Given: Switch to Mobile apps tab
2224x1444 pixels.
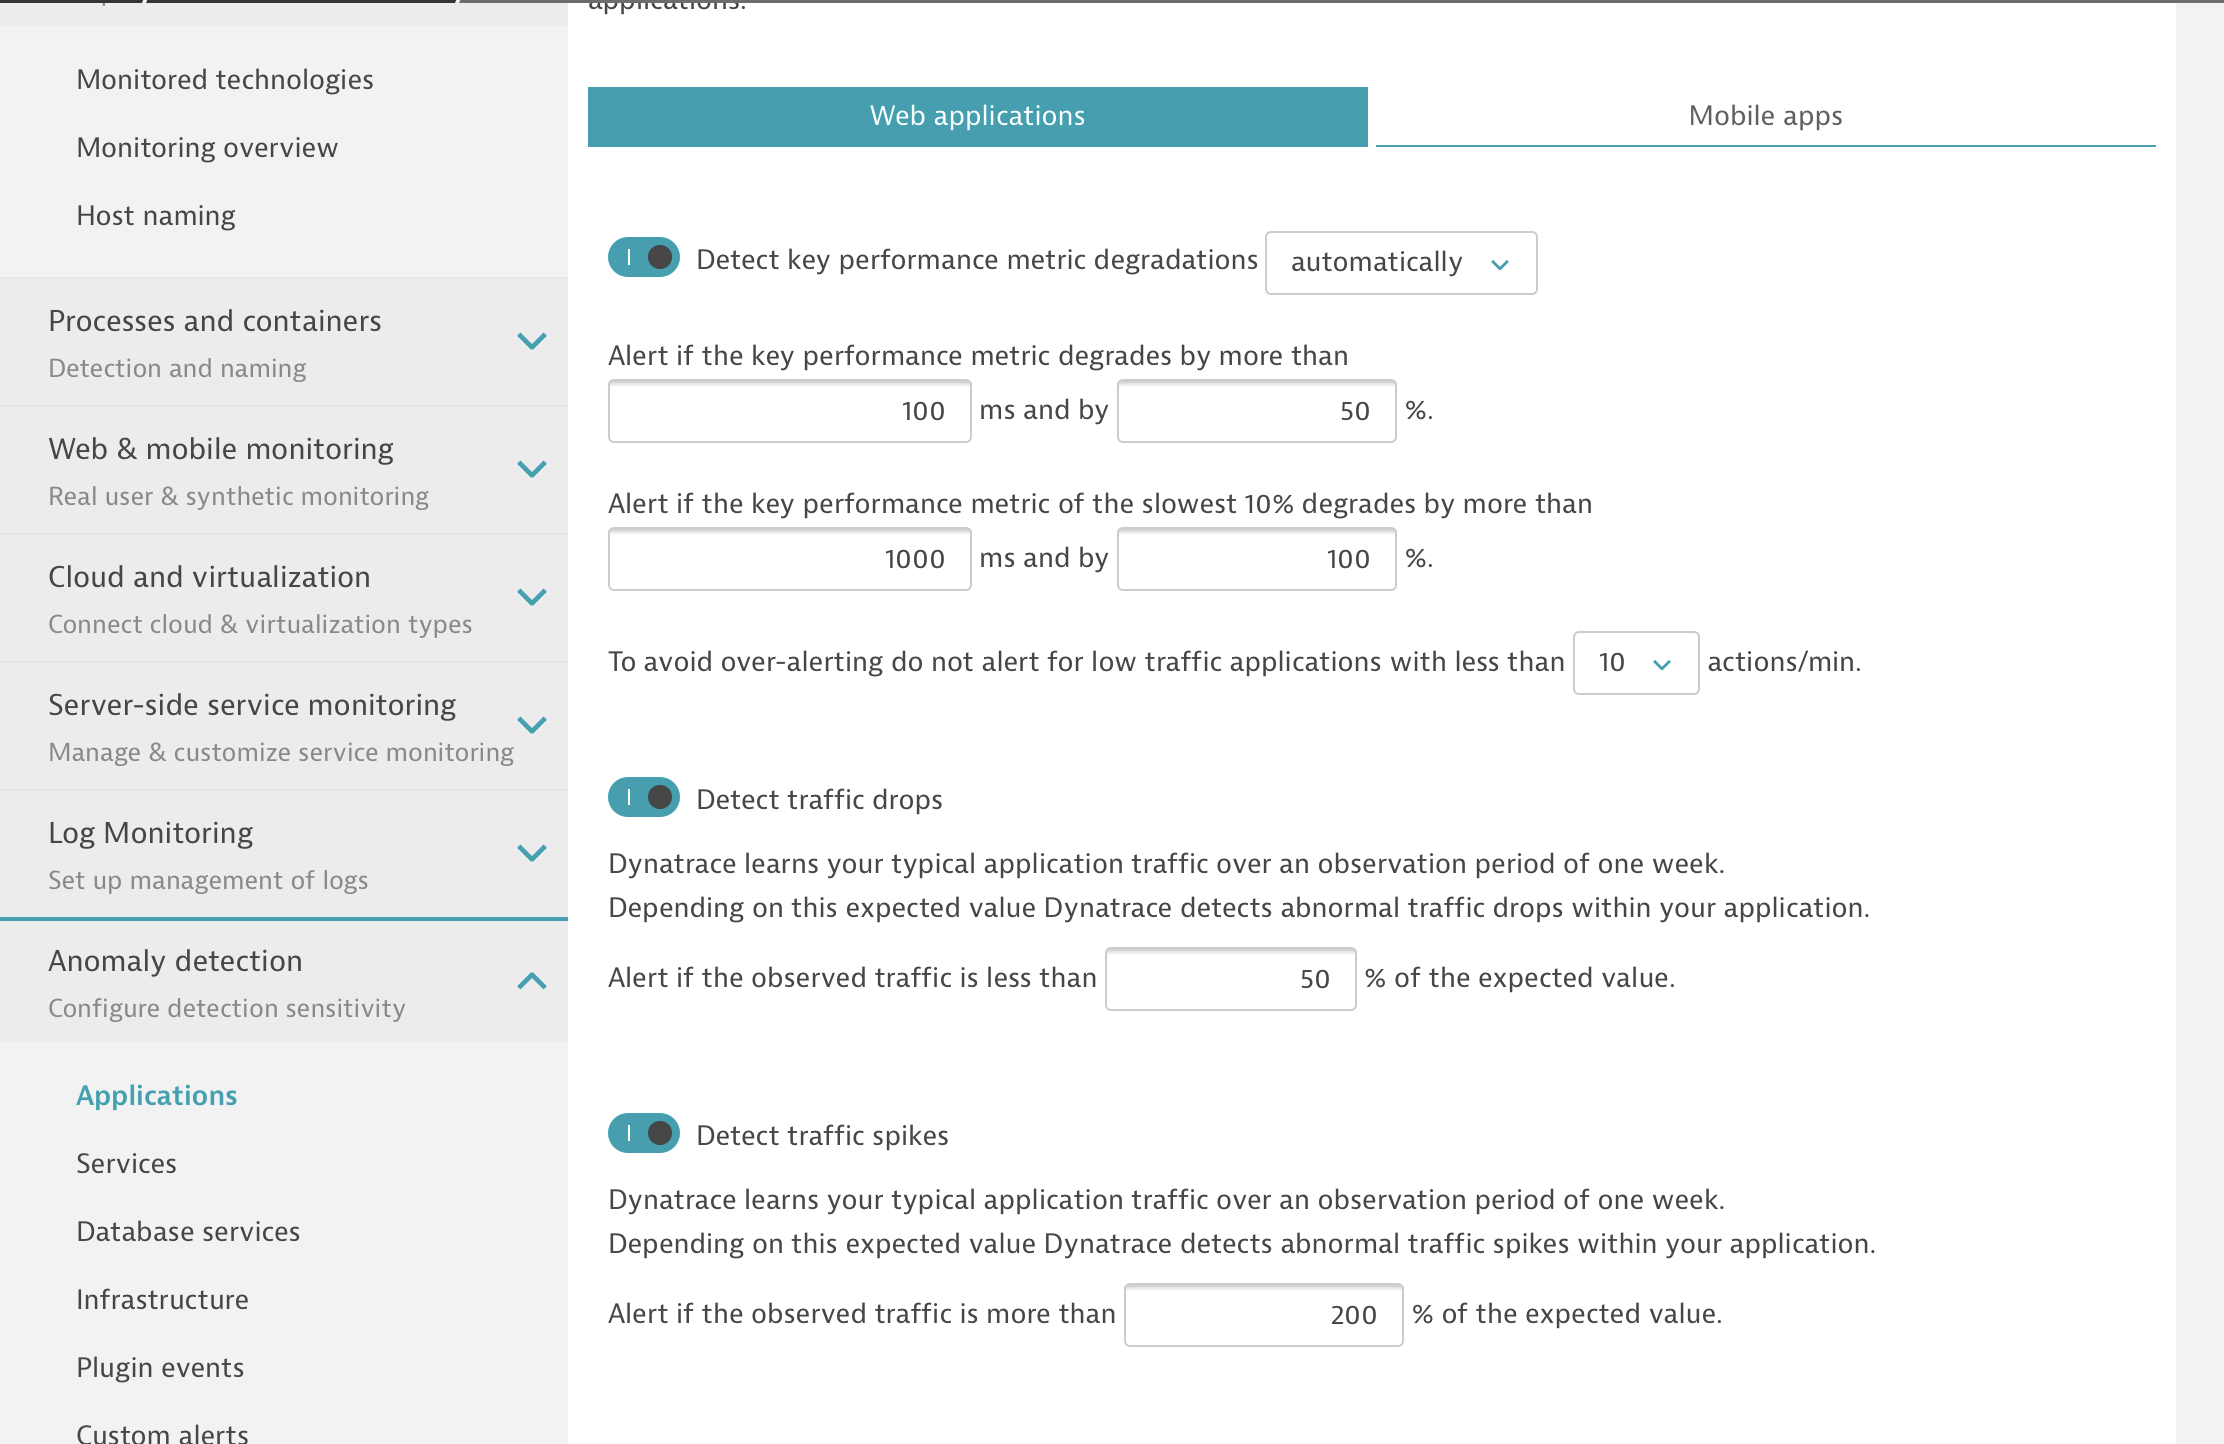Looking at the screenshot, I should pyautogui.click(x=1766, y=116).
